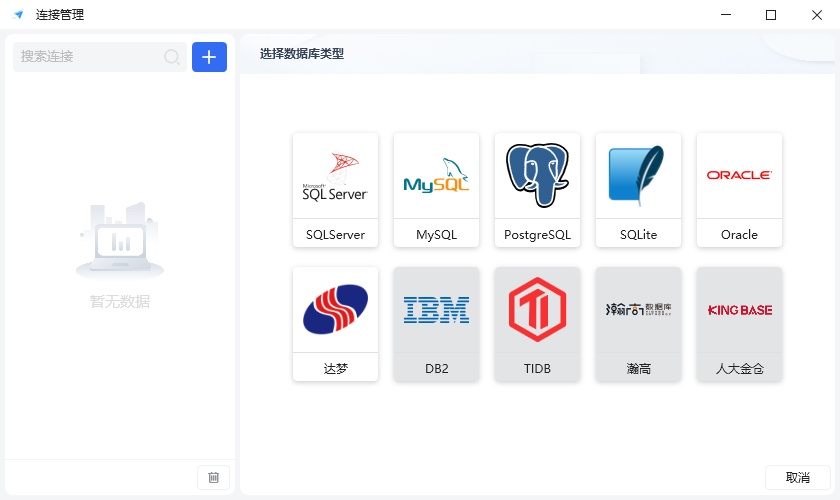The width and height of the screenshot is (840, 500).
Task: Click the PostgreSQL text label
Action: coord(537,235)
